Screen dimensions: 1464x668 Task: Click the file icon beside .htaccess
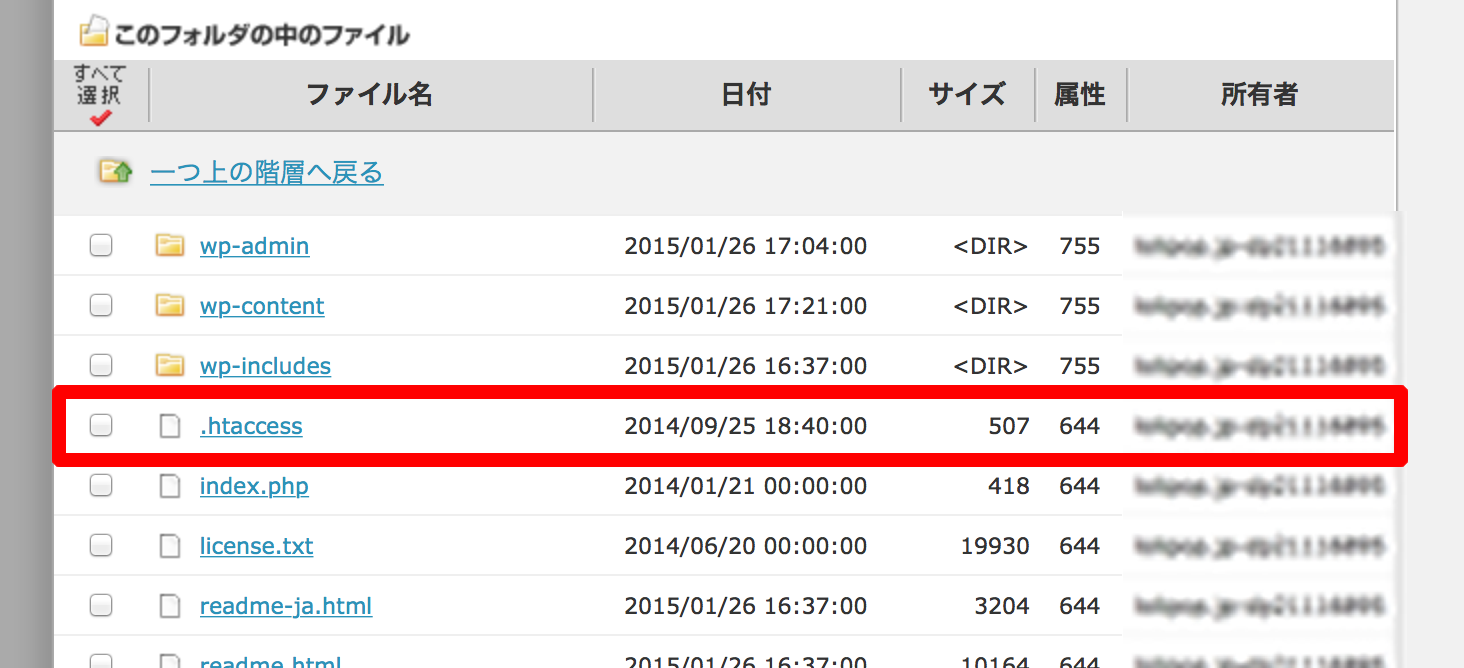point(171,426)
